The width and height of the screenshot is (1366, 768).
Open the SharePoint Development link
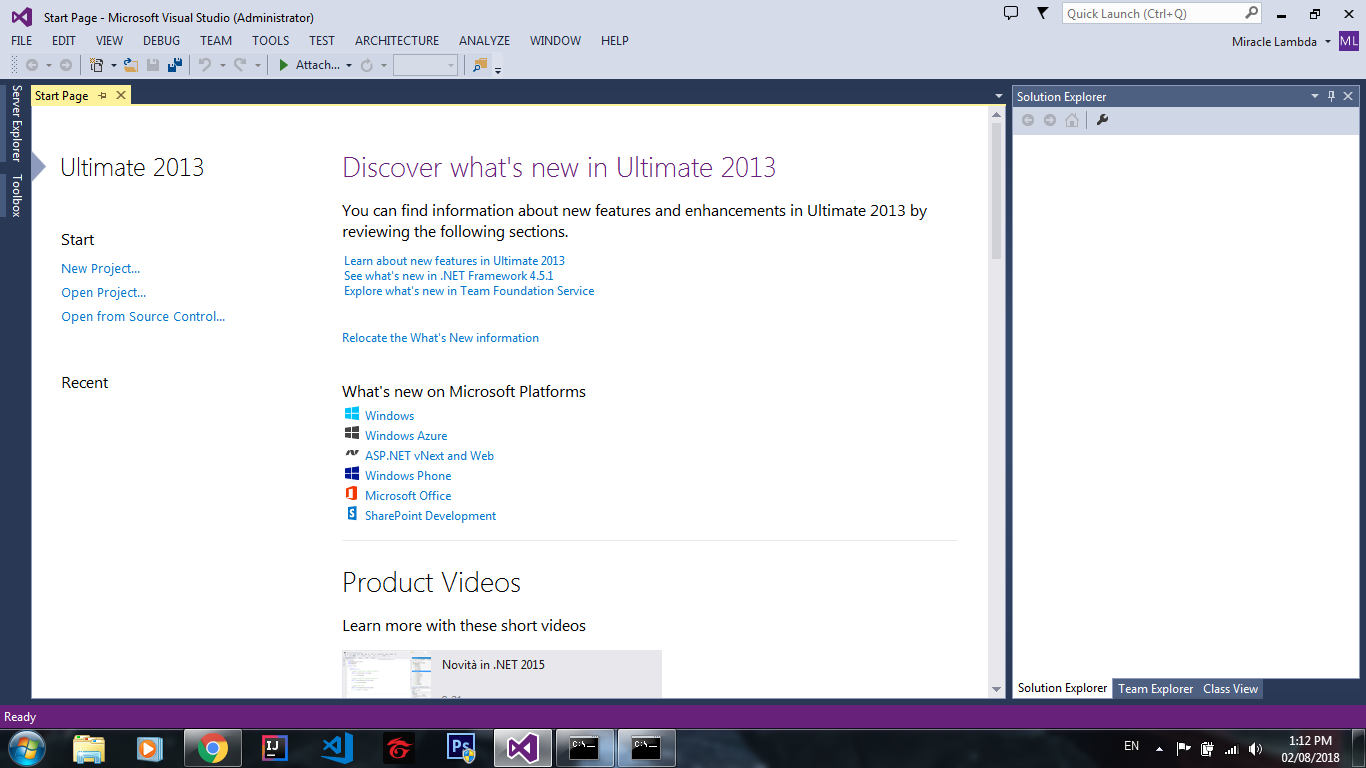430,516
